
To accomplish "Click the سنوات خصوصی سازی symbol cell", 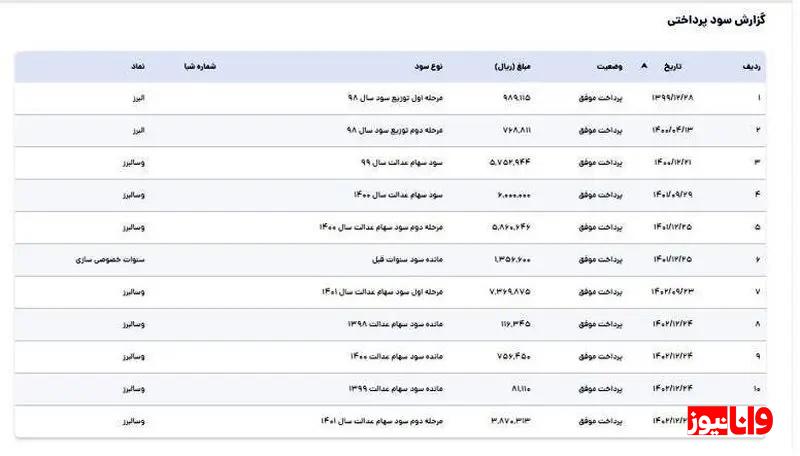I will tap(111, 259).
